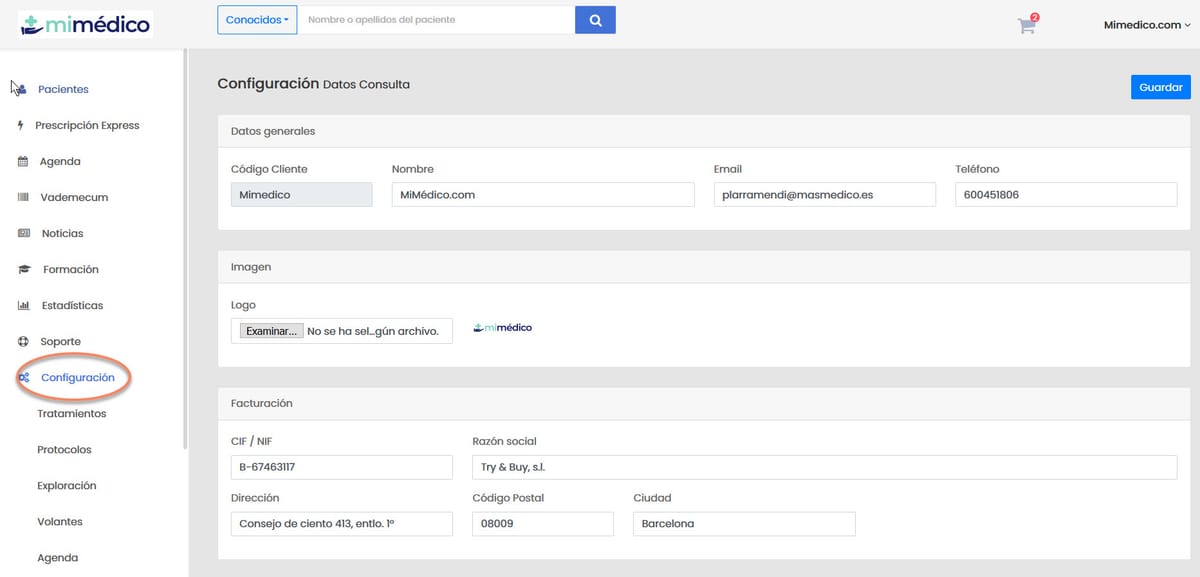
Task: Click the Razón social text field
Action: click(x=823, y=467)
